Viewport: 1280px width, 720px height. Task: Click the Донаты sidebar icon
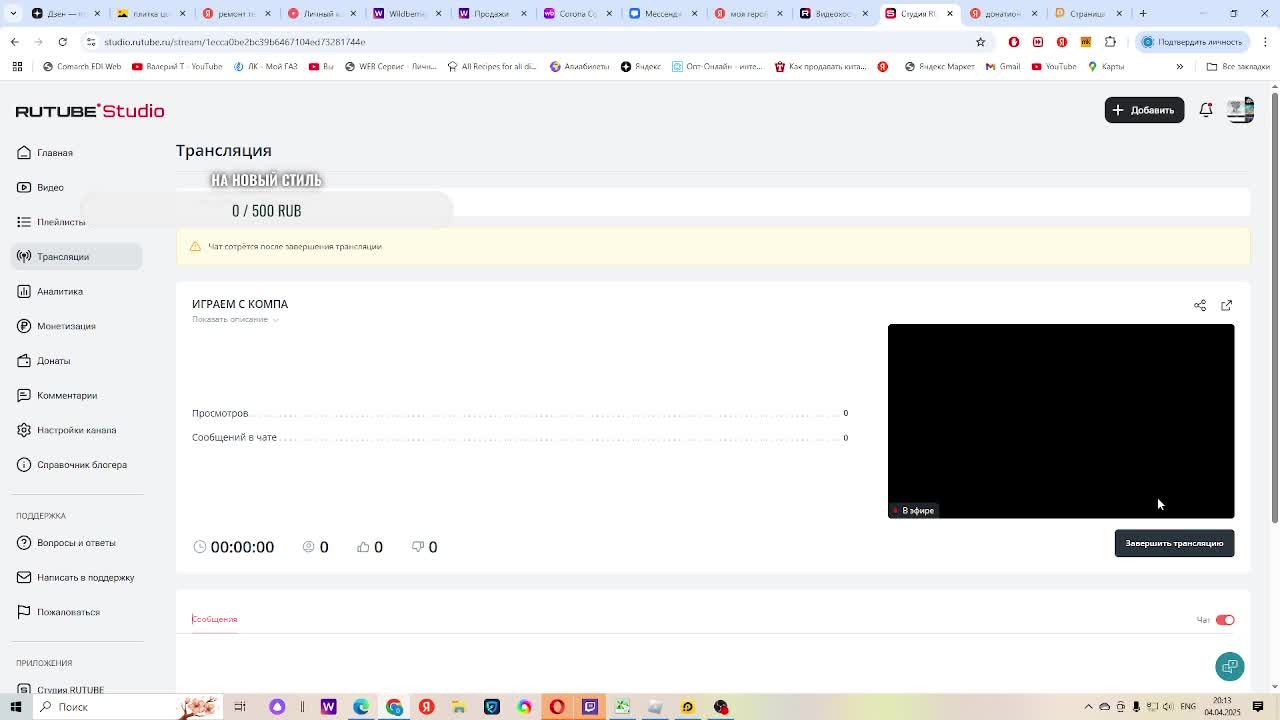pyautogui.click(x=24, y=361)
